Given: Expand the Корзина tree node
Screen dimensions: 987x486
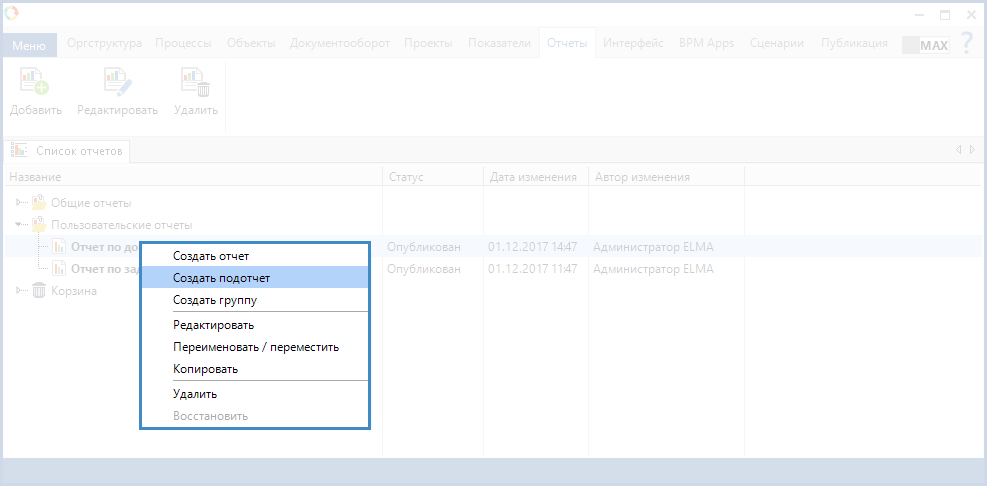Looking at the screenshot, I should 19,290.
